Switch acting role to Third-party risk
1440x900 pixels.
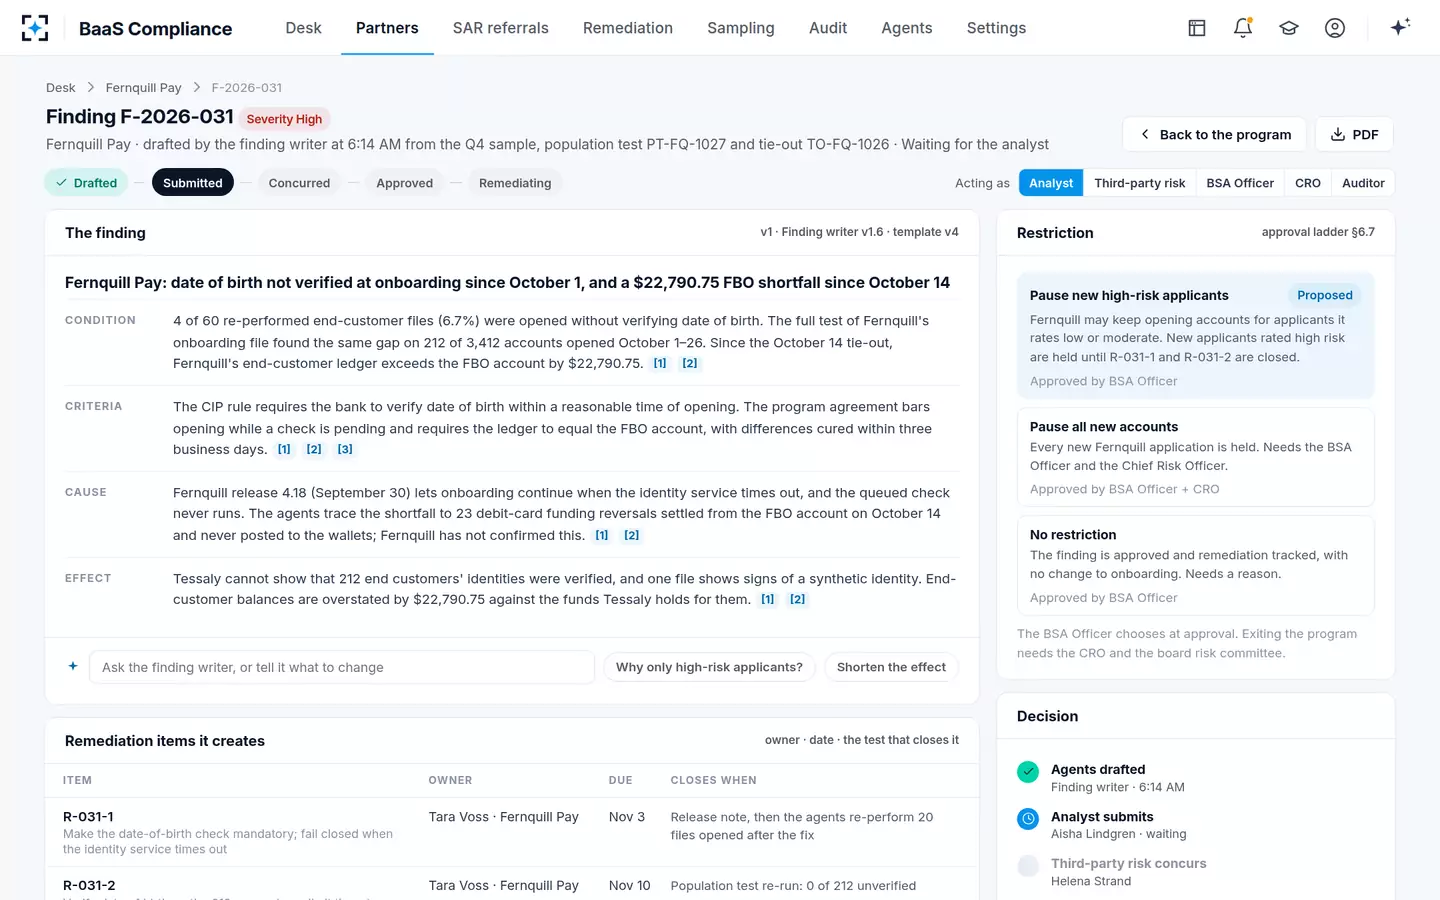coord(1139,183)
